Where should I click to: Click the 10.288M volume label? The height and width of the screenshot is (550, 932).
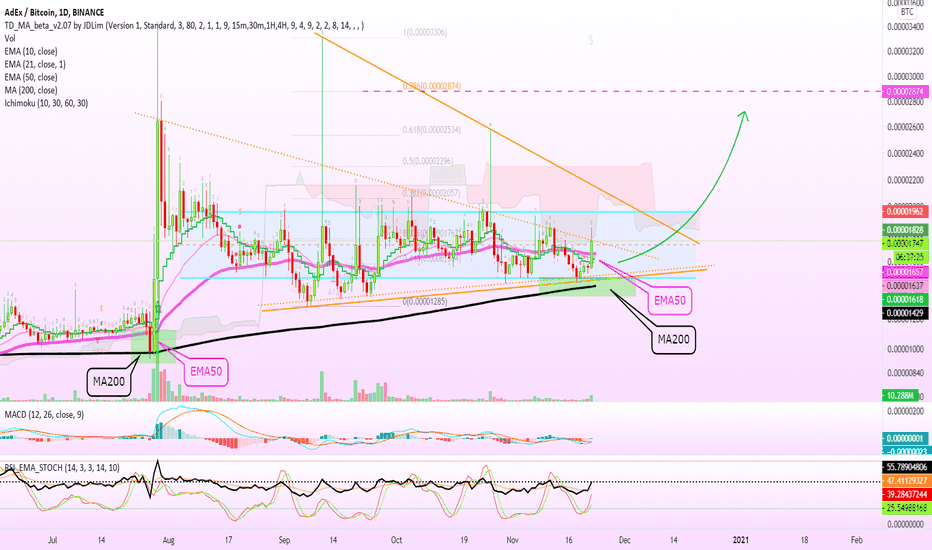tap(902, 395)
